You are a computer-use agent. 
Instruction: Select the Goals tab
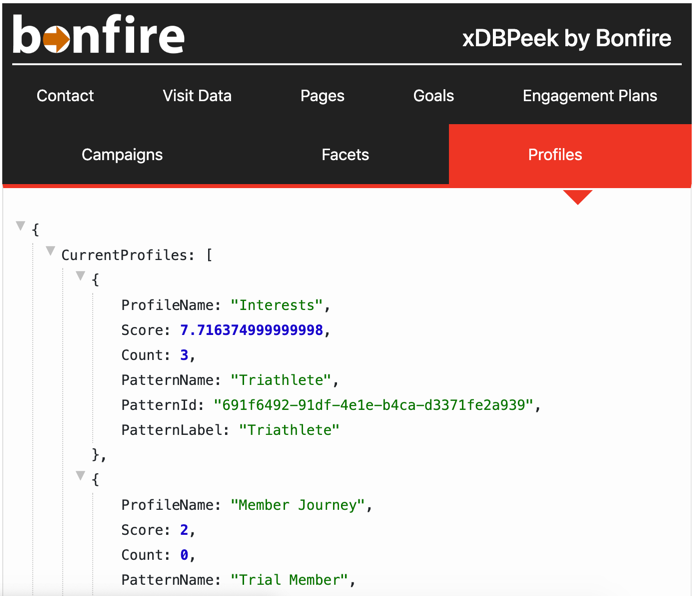[433, 95]
